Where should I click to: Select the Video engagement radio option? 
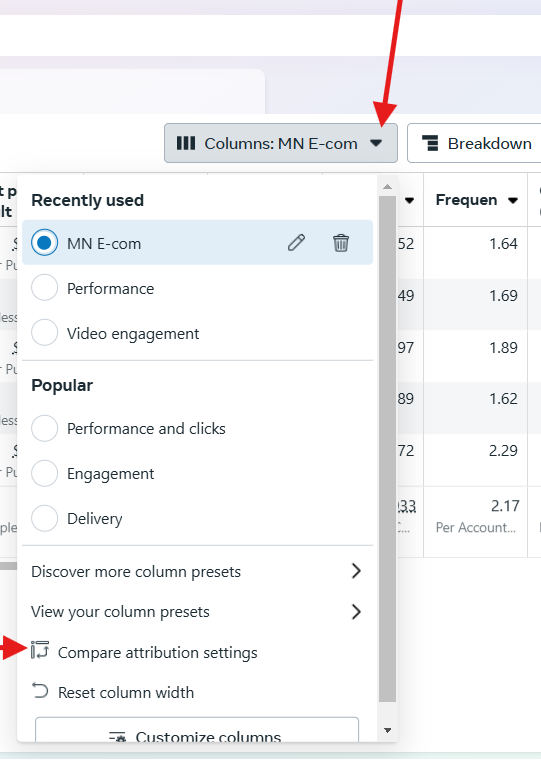(45, 332)
